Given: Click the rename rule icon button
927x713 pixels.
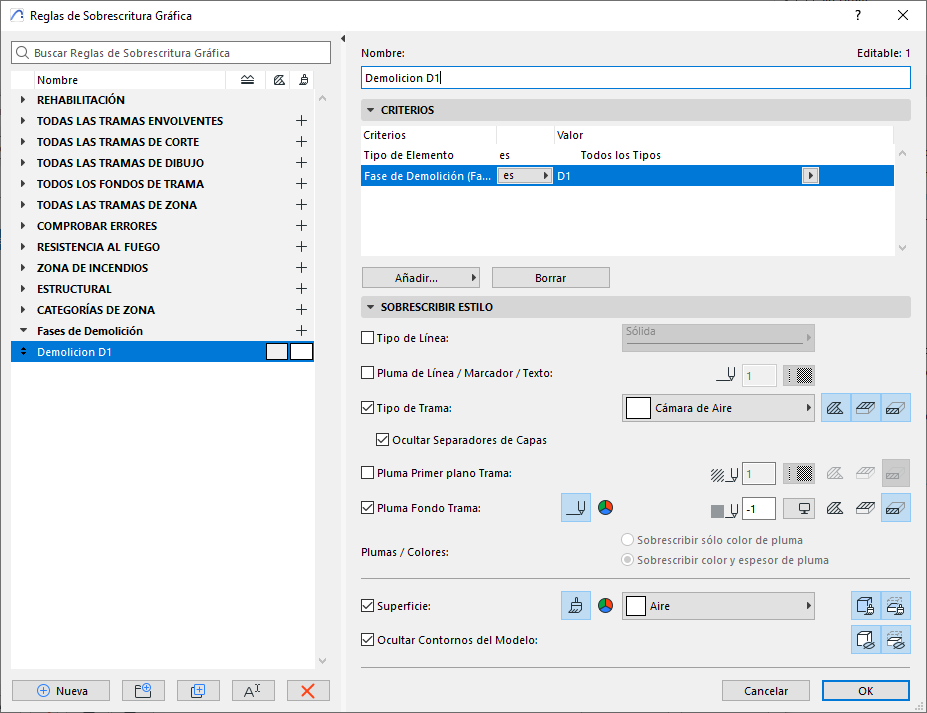Looking at the screenshot, I should coord(252,690).
